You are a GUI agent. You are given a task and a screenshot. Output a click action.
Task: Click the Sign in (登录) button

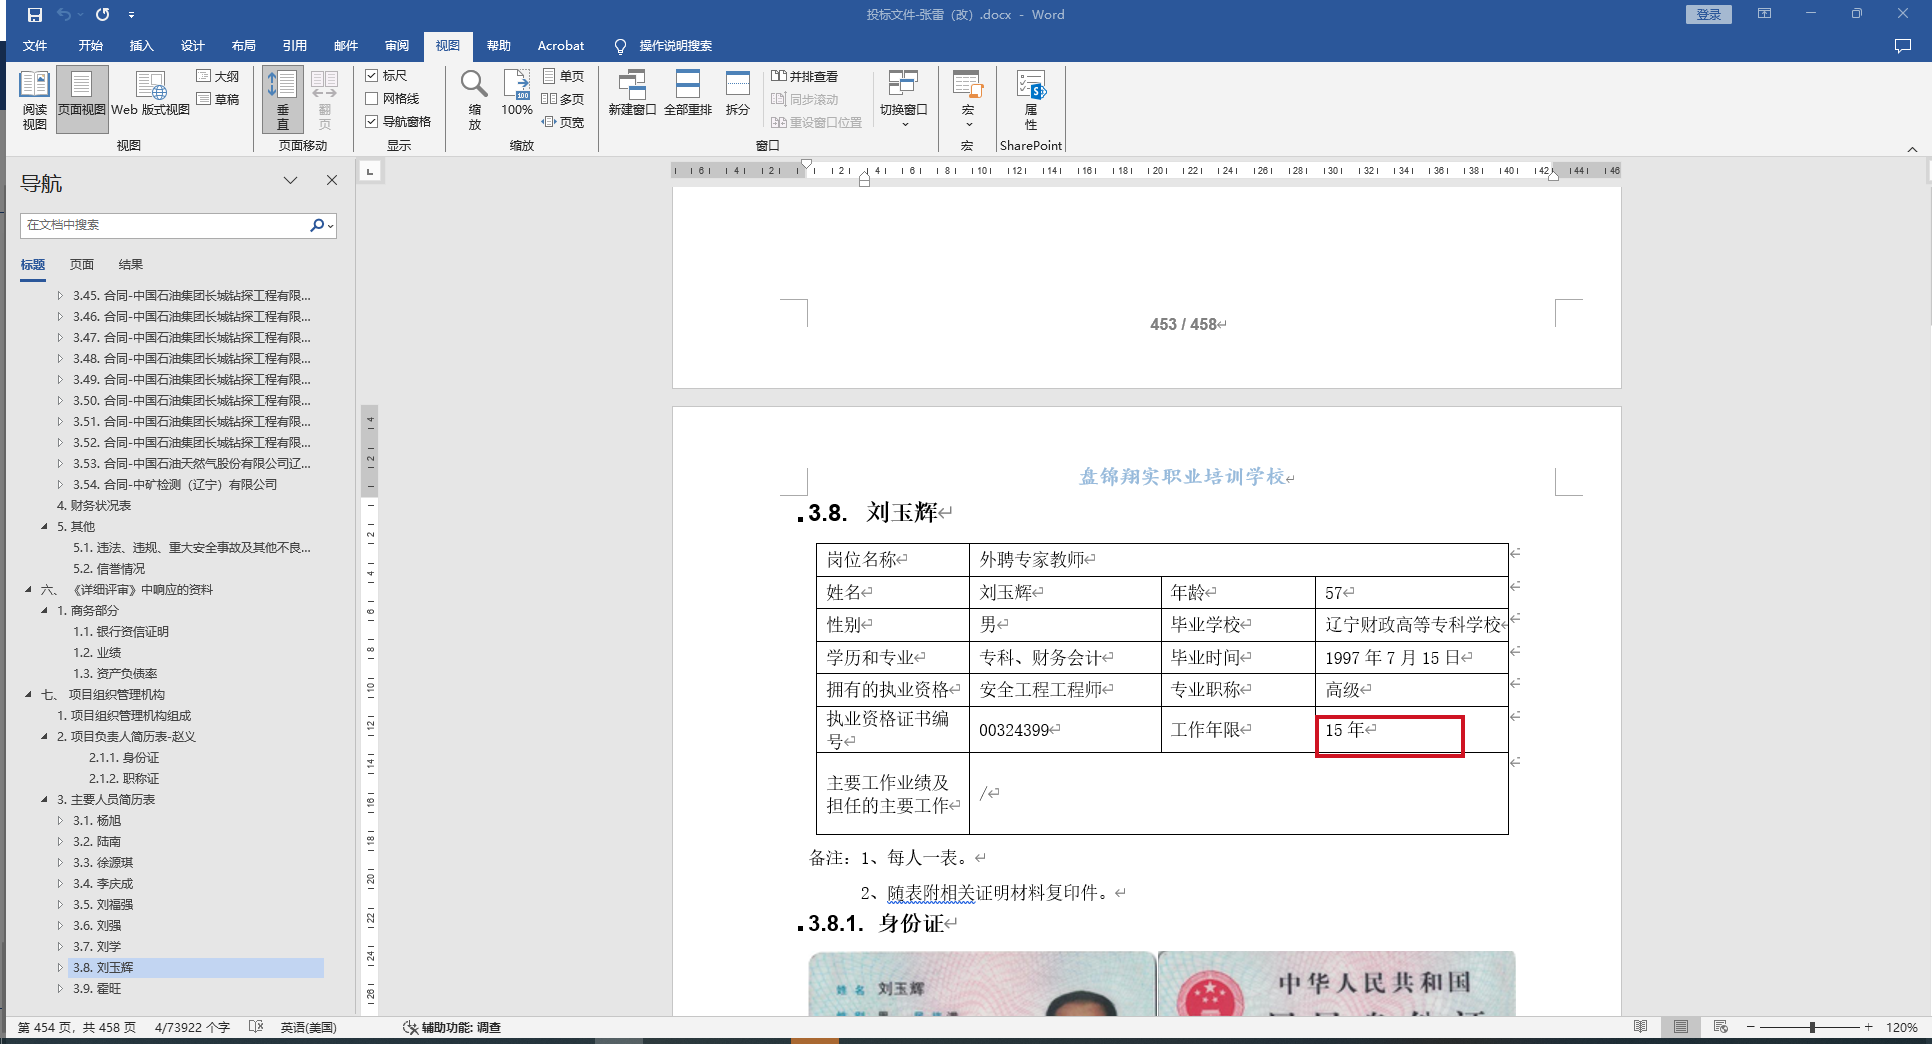[1708, 15]
